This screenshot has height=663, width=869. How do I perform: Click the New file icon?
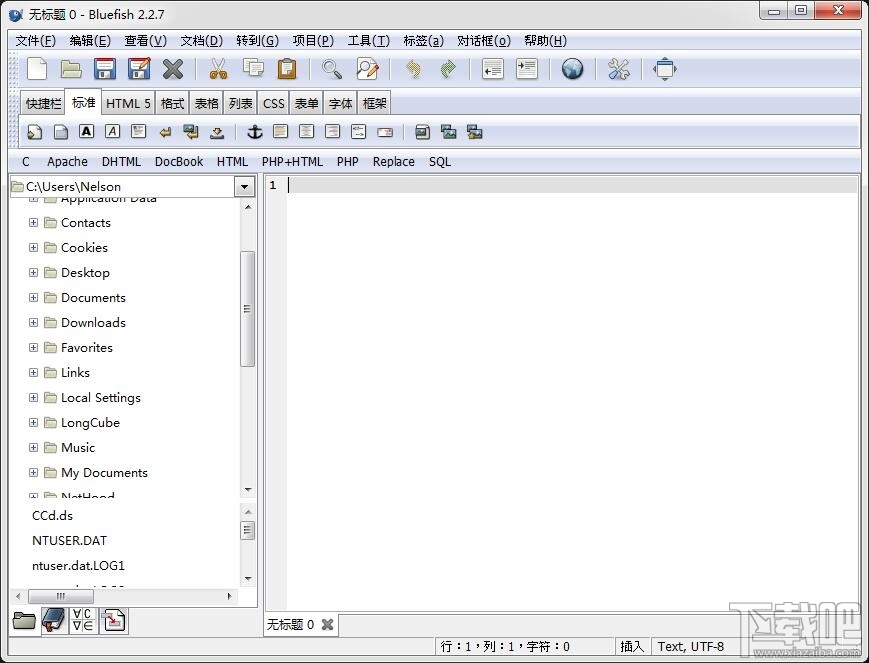tap(37, 69)
